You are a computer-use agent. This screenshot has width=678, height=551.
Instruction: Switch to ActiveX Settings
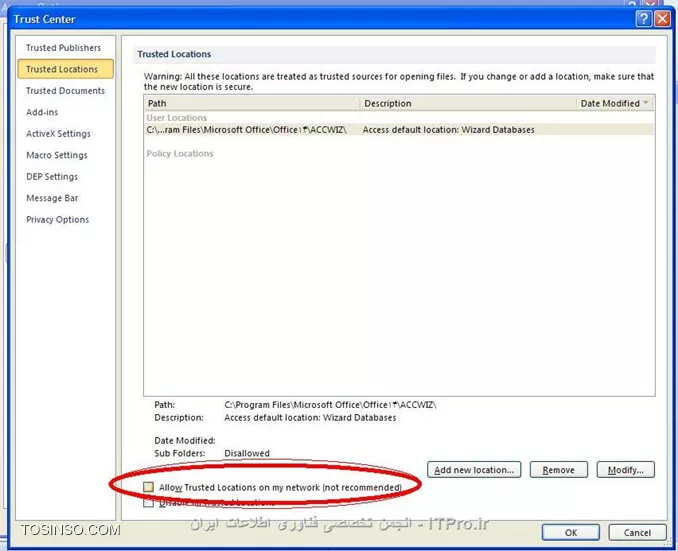[58, 134]
